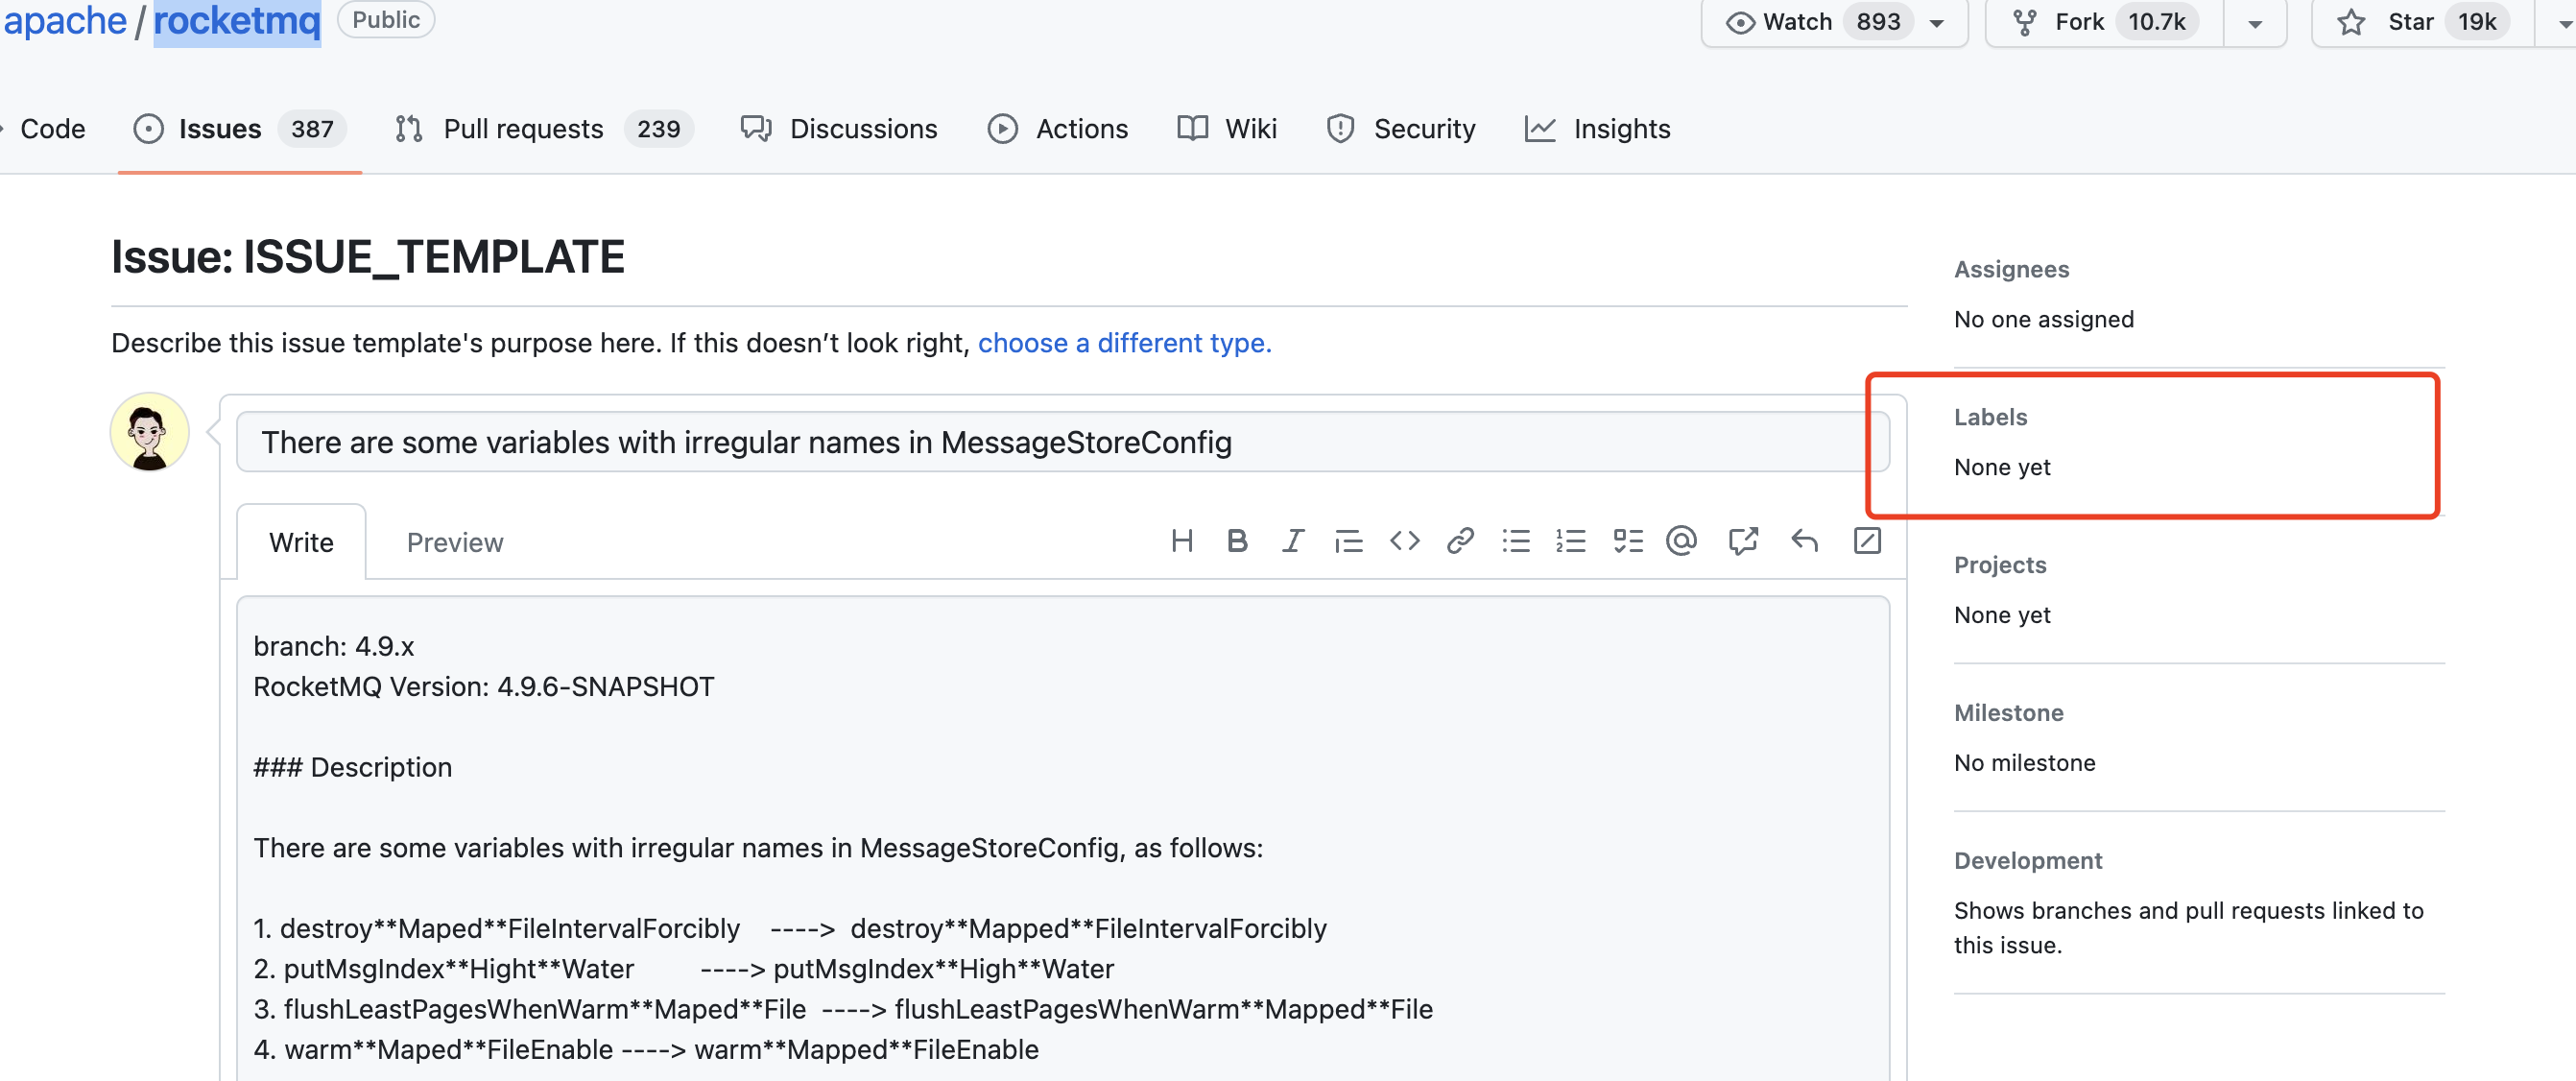Screen dimensions: 2576x1081
Task: Toggle bold formatting in editor toolbar
Action: 1237,541
